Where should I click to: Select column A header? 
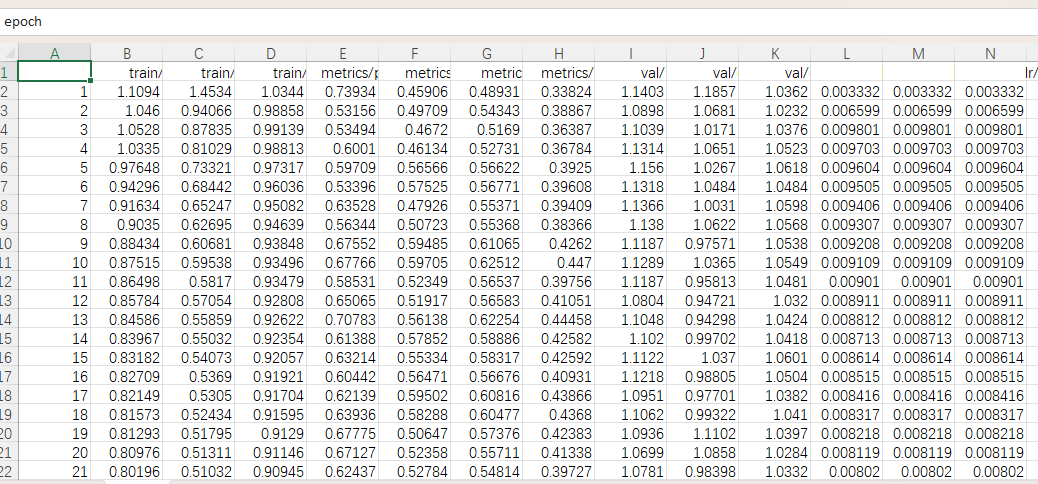[x=54, y=53]
